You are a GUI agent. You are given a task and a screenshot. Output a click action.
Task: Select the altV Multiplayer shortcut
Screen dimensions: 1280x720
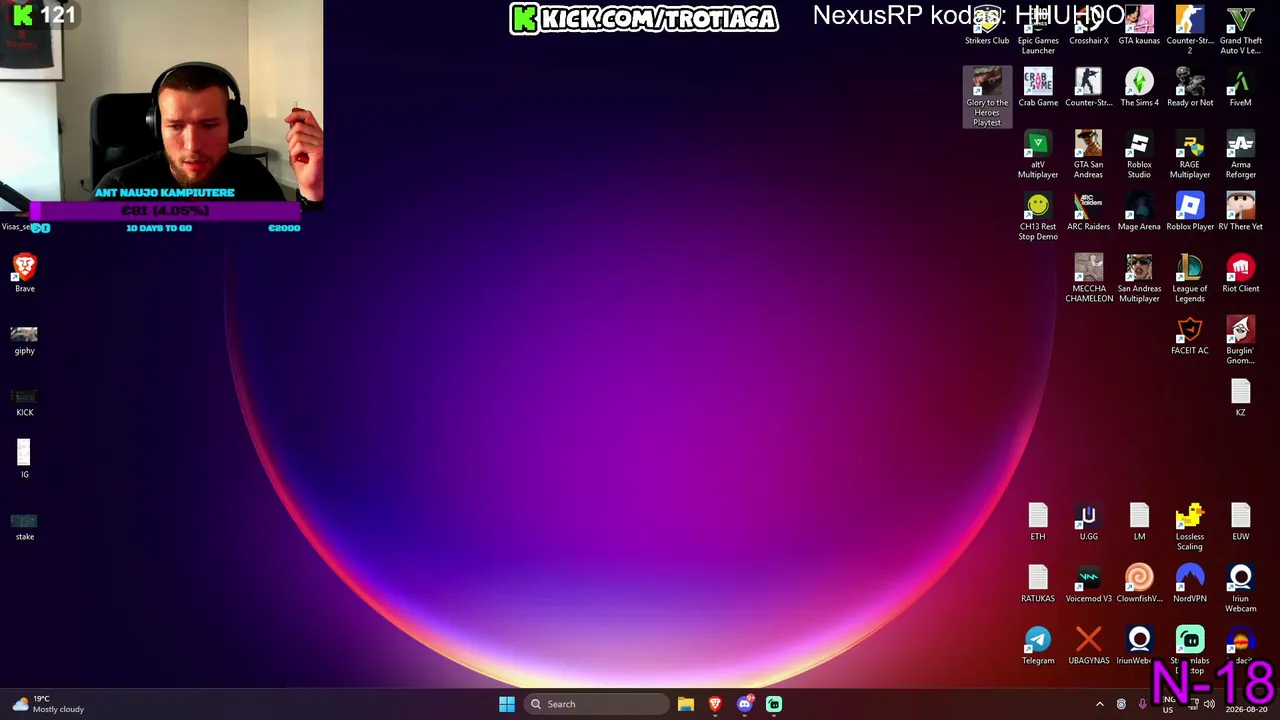pyautogui.click(x=1038, y=155)
